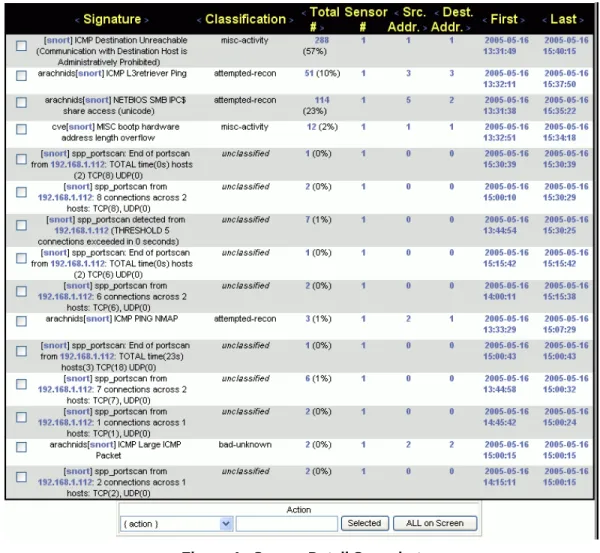
Task: Check the portscan TOTAL time(23s) row
Action: (x=21, y=351)
